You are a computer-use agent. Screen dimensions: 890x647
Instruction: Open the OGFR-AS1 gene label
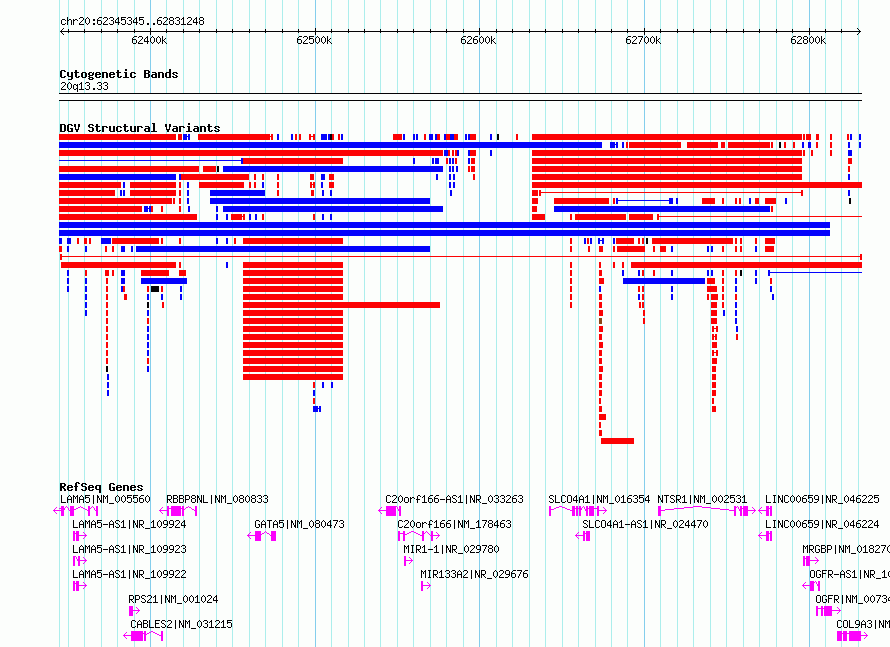click(849, 574)
